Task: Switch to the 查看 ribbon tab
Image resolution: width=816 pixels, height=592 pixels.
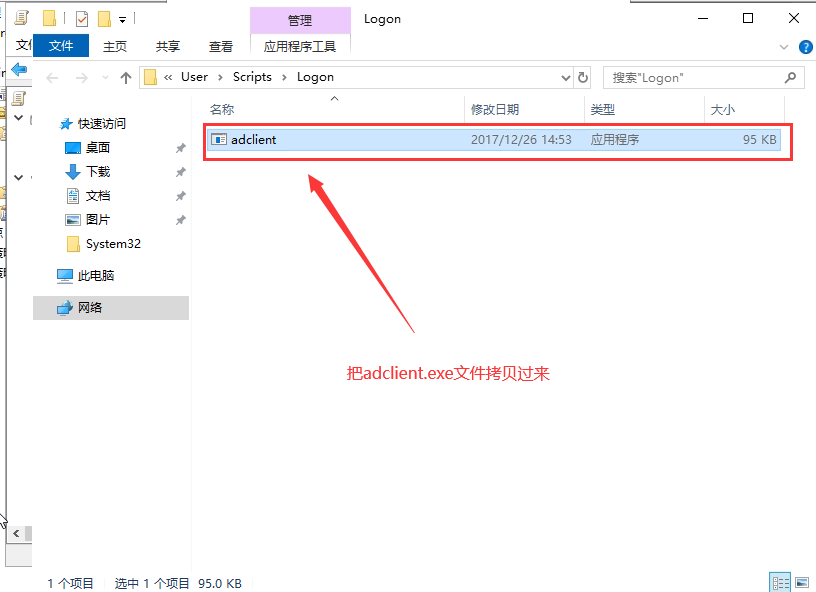Action: 221,46
